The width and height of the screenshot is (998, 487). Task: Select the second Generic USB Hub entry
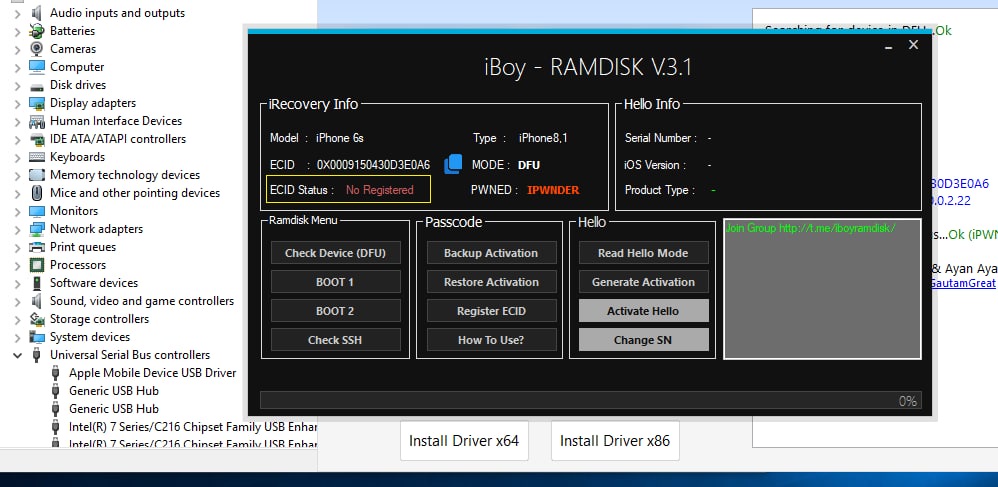tap(113, 409)
